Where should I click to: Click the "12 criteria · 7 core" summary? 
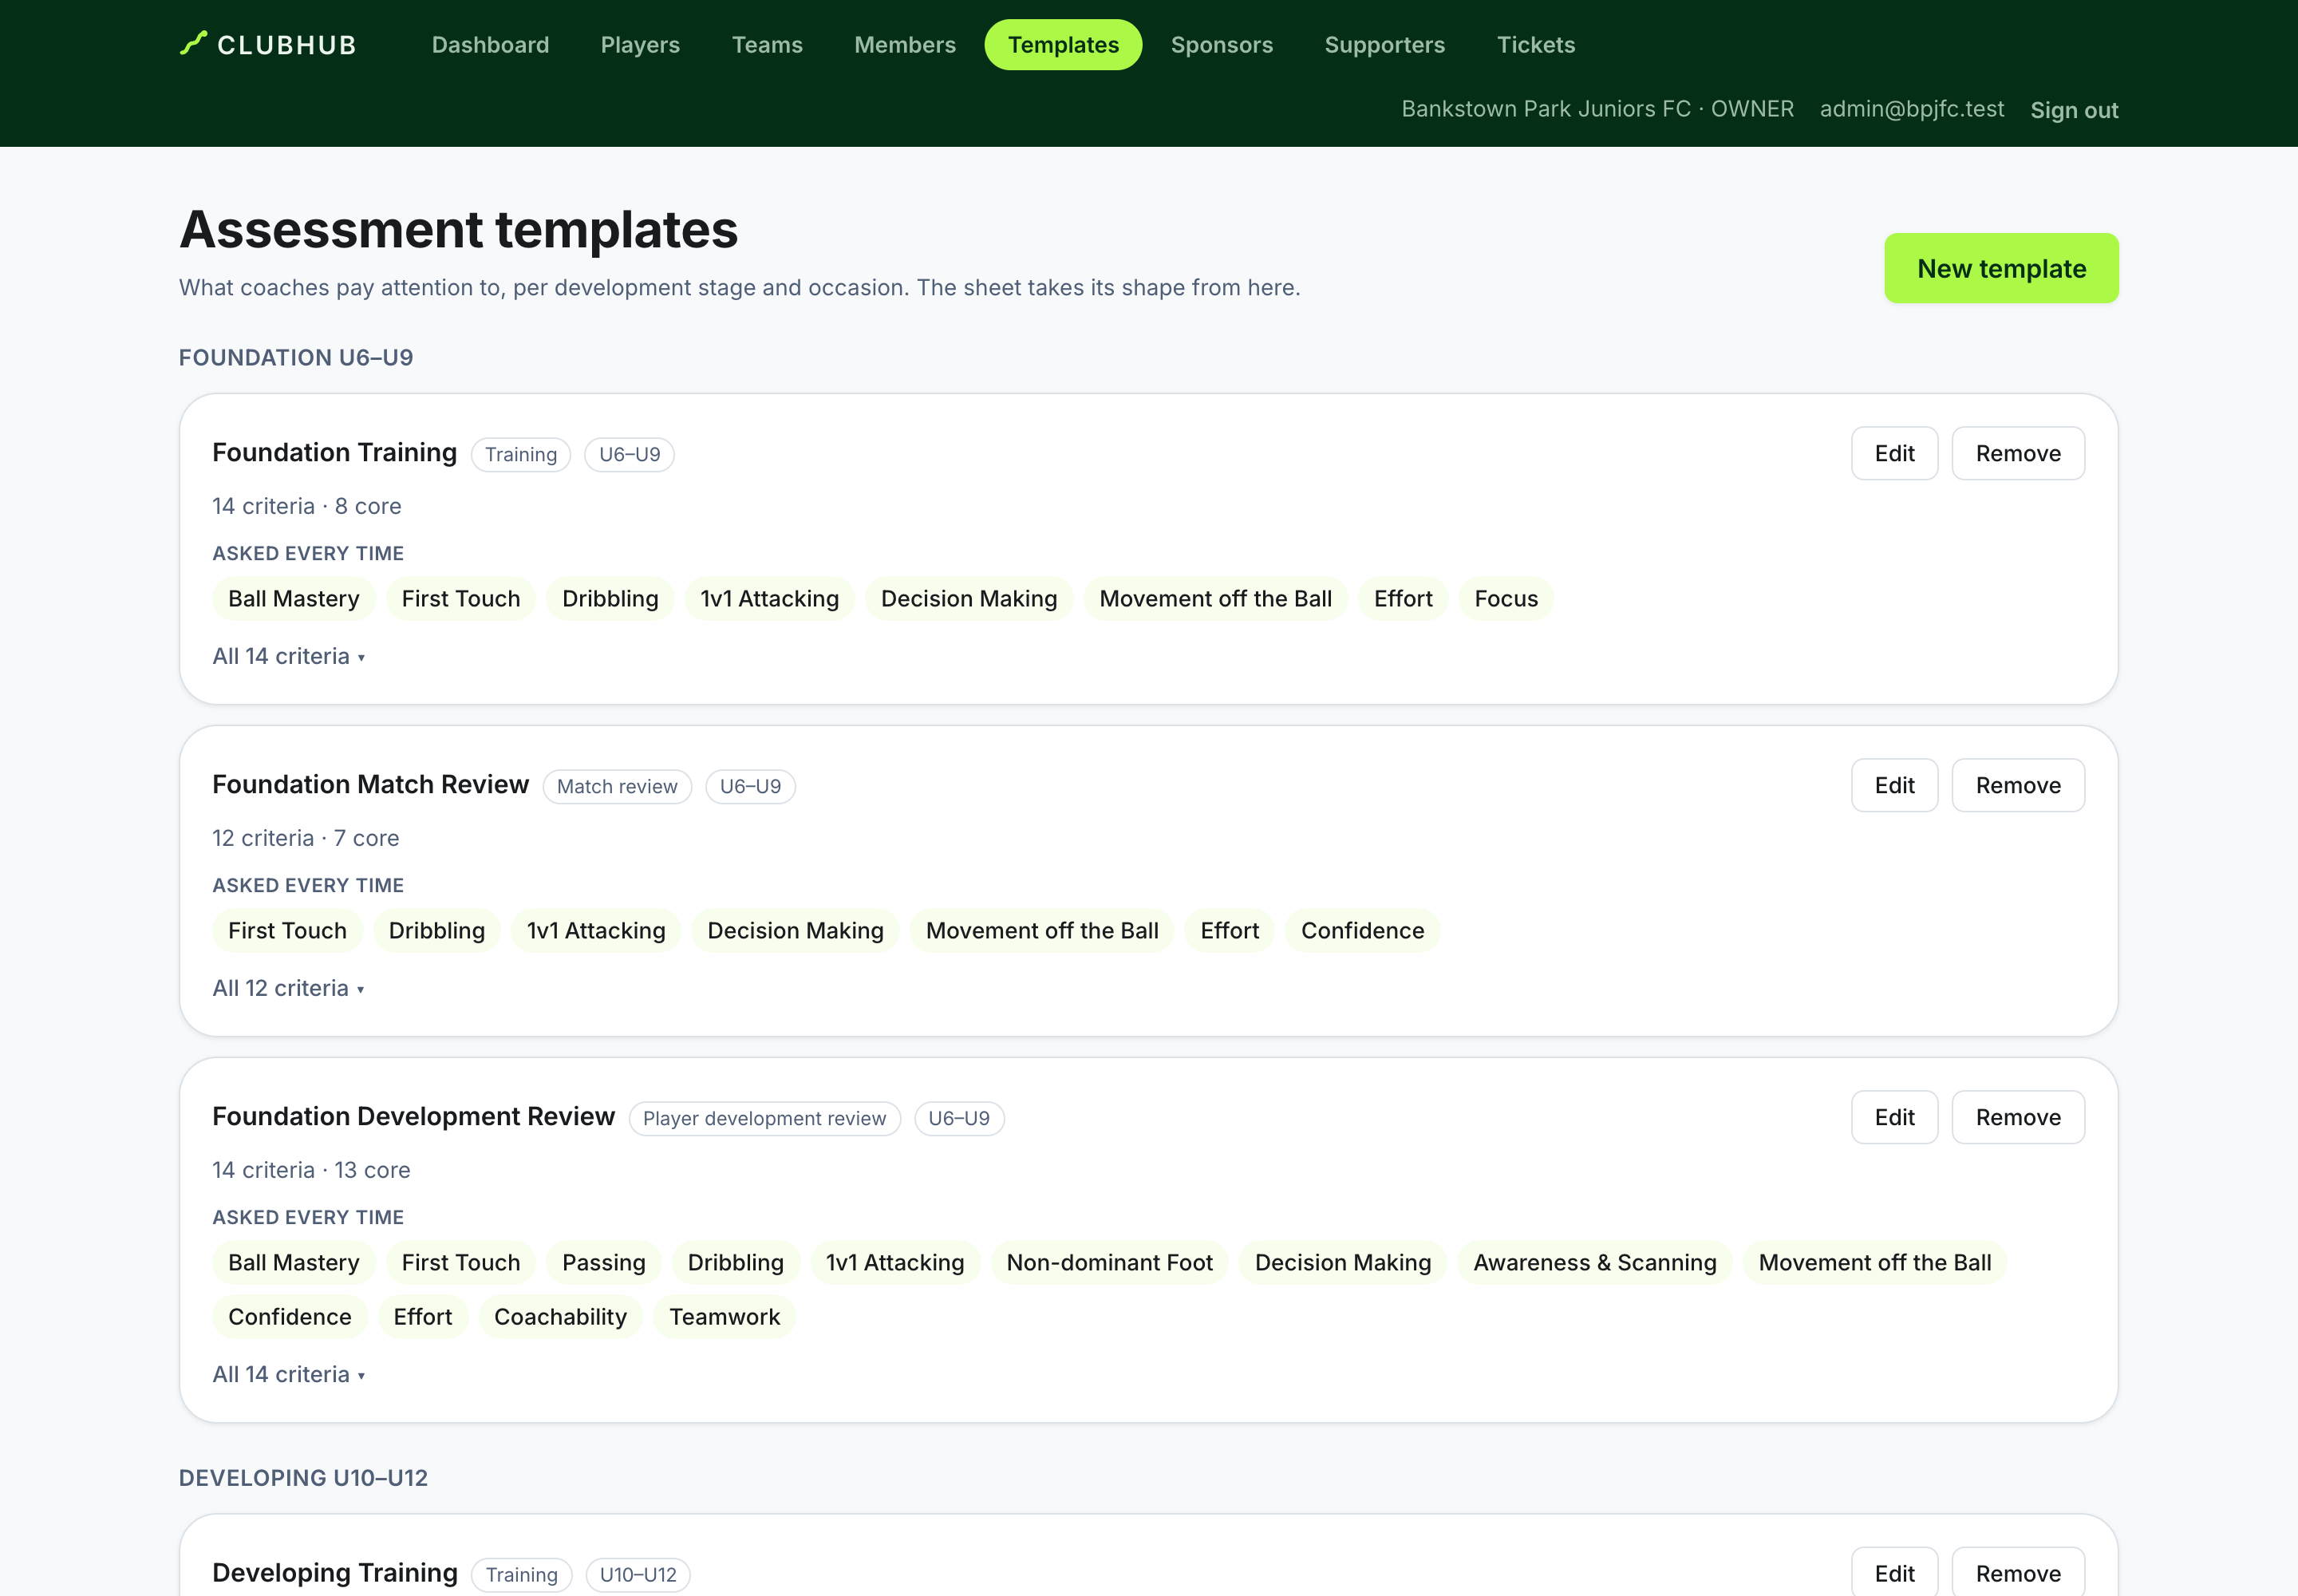(305, 838)
